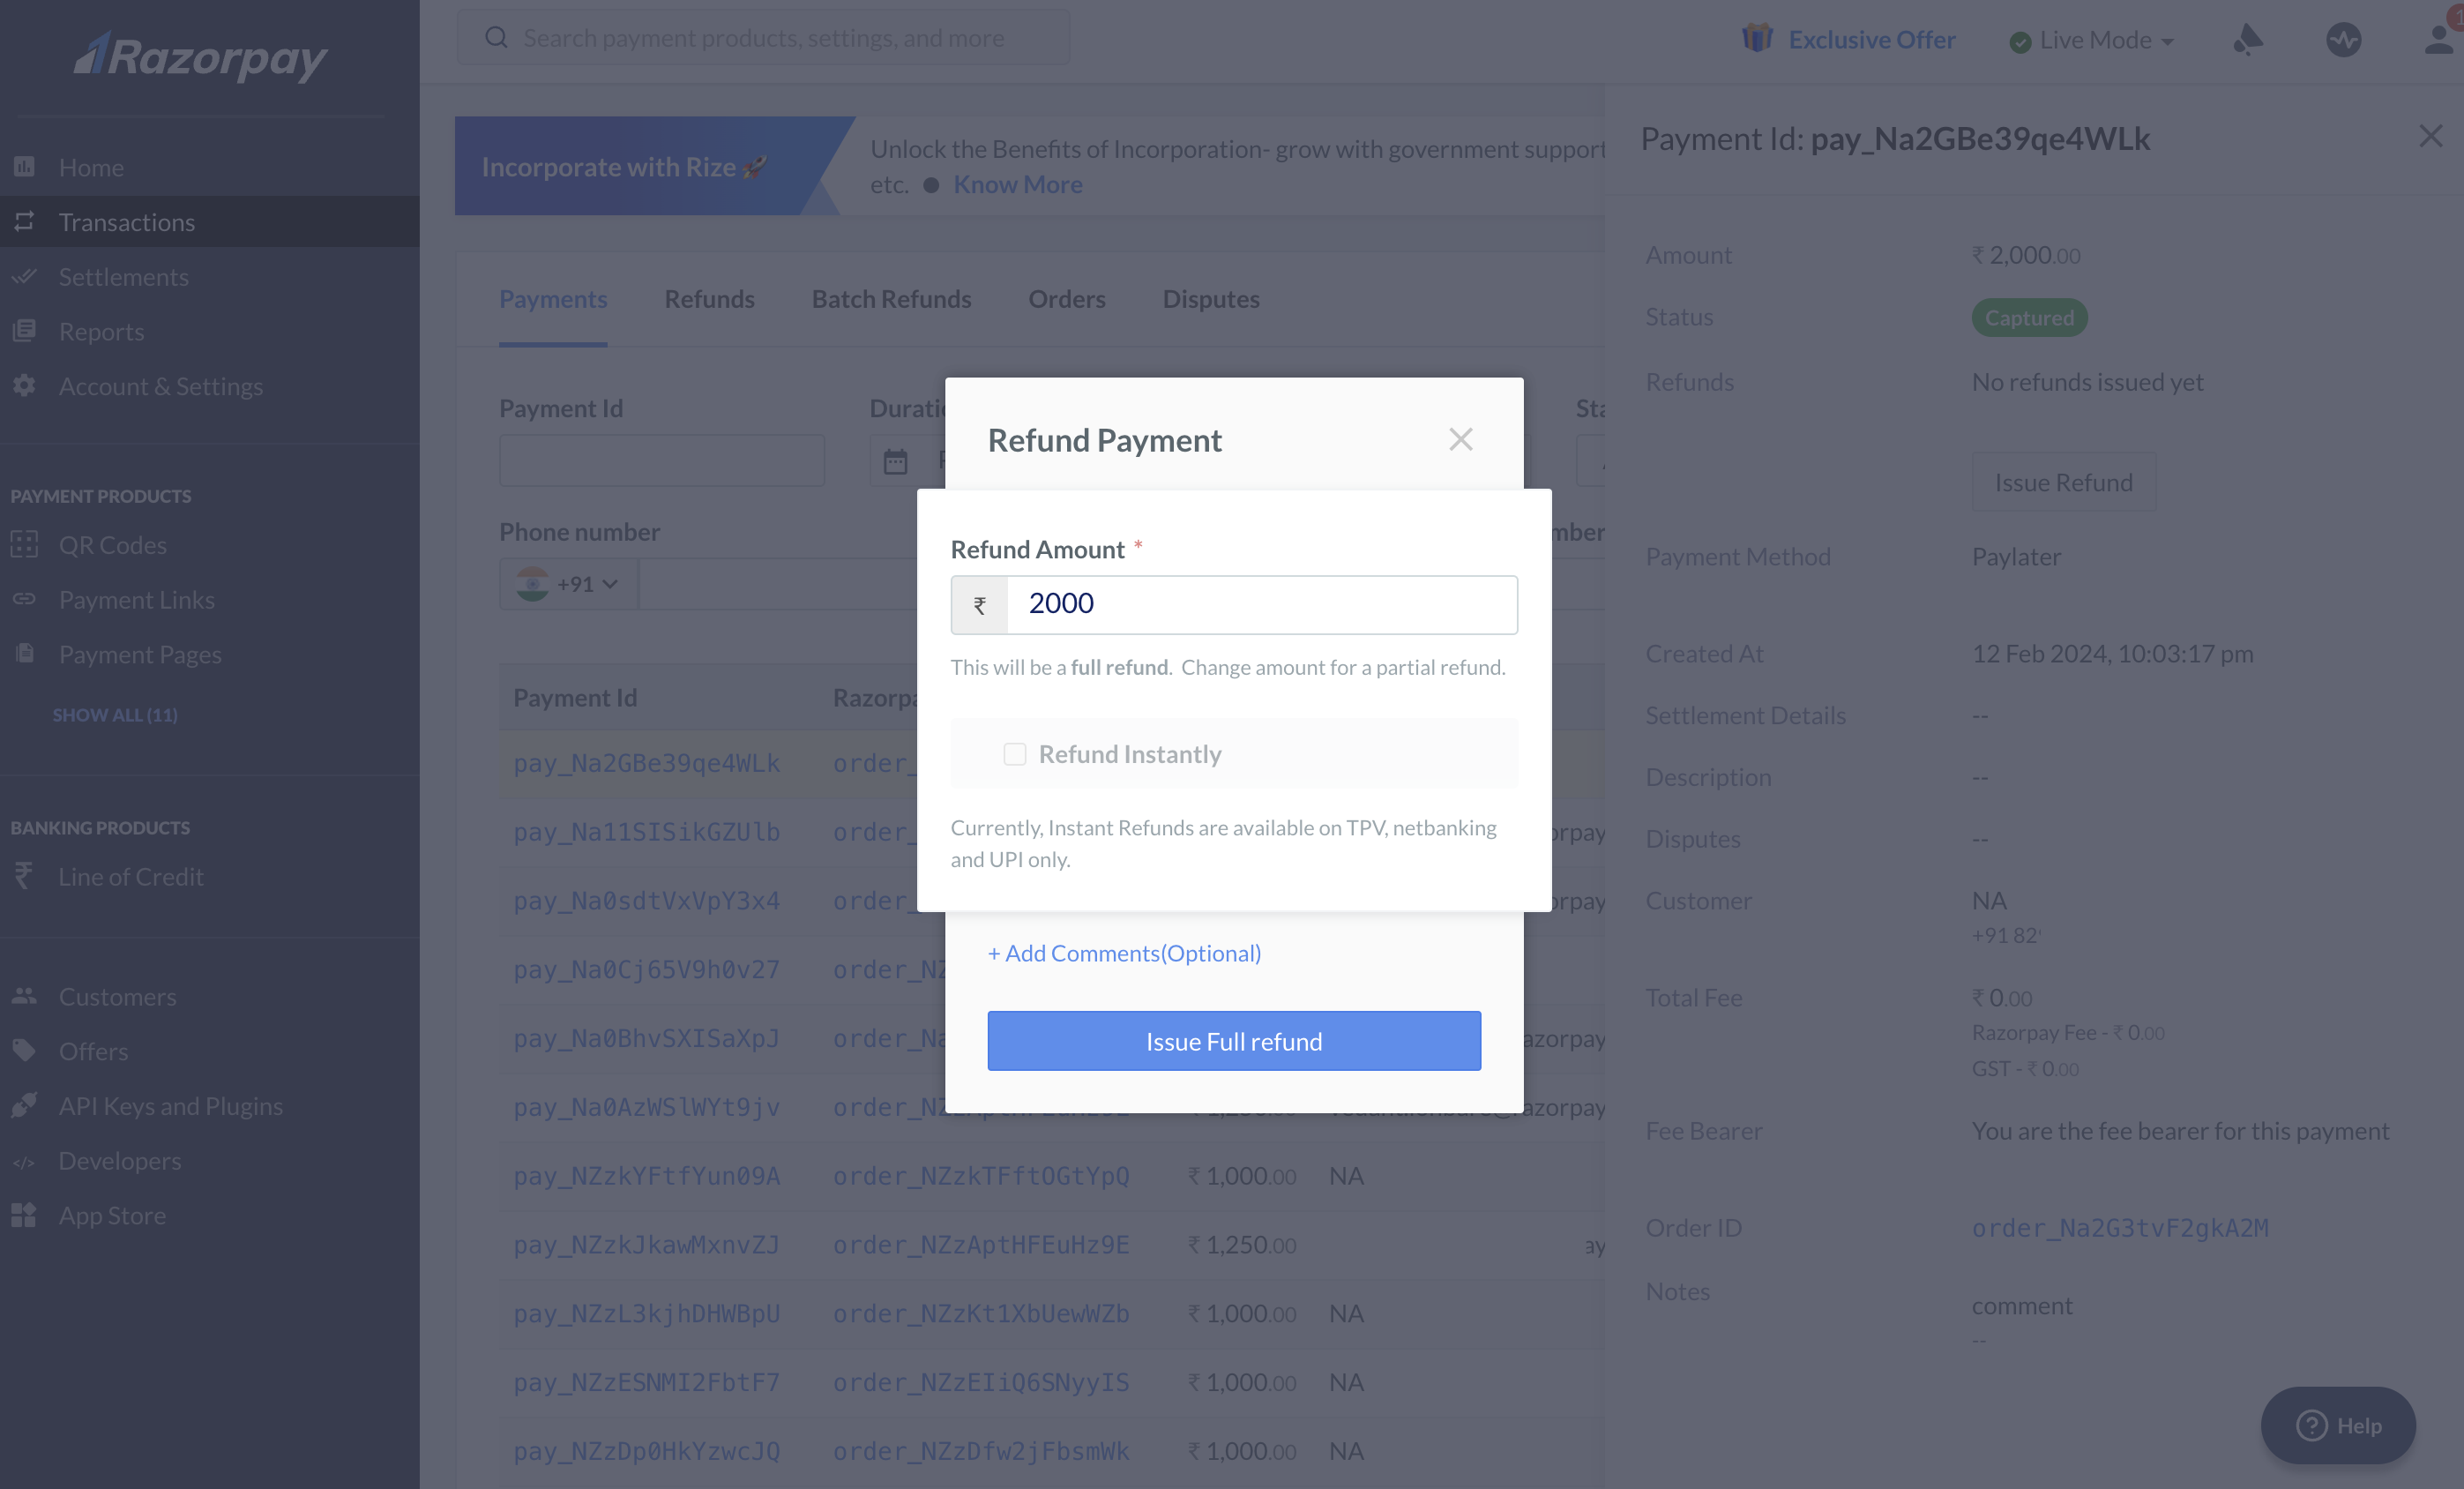Open order order_NZzKt1XbUewWZb

[981, 1313]
